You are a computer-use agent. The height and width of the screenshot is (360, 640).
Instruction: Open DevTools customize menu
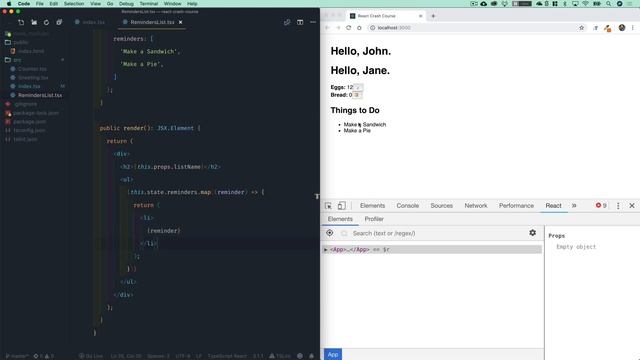click(x=618, y=206)
